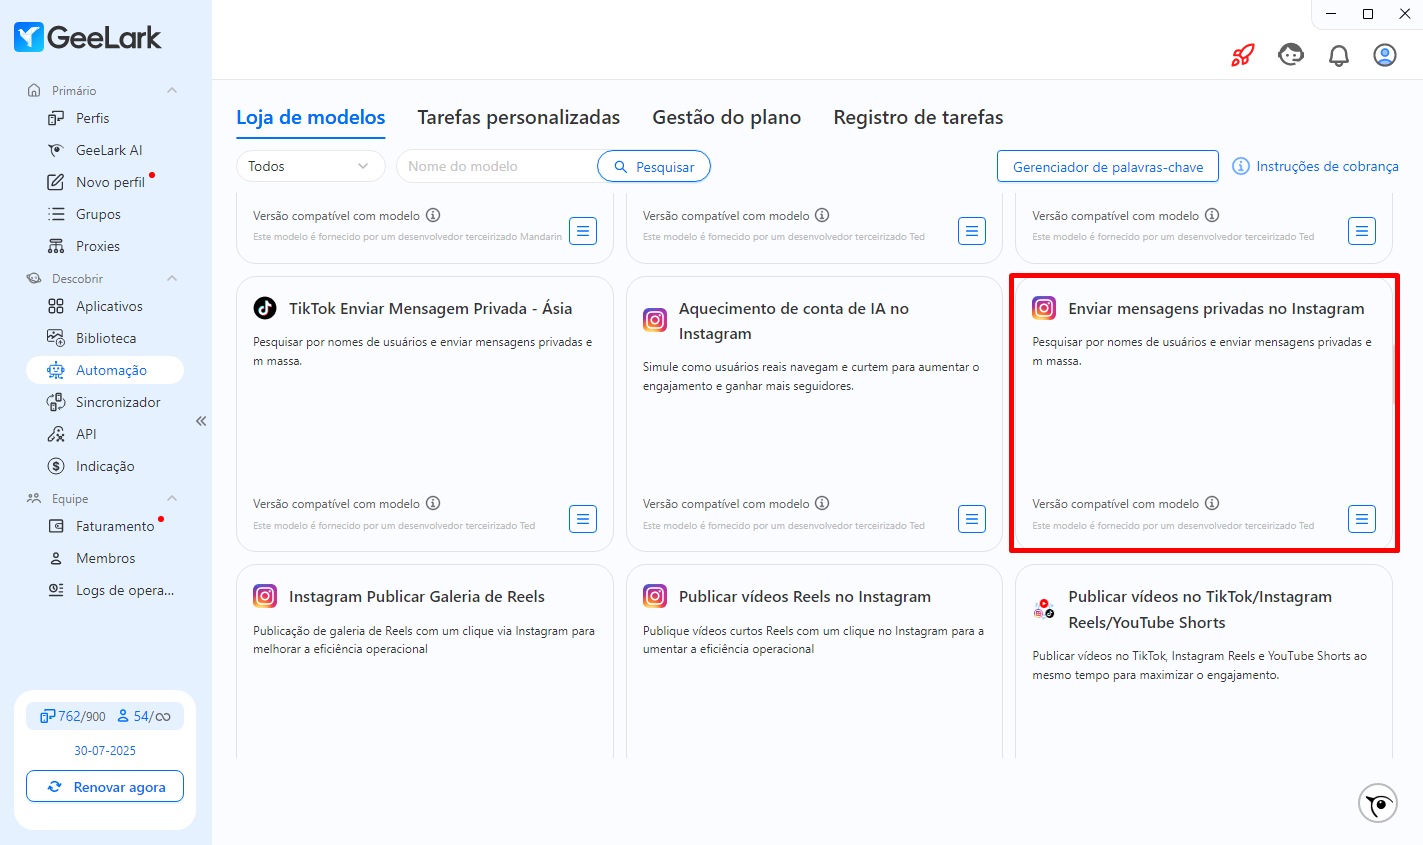The image size is (1423, 845).
Task: Switch to Loja de modelos tab
Action: (311, 117)
